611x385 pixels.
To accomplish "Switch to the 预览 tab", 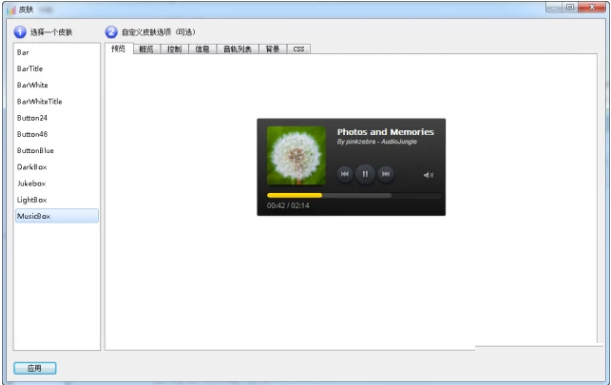I will 118,49.
